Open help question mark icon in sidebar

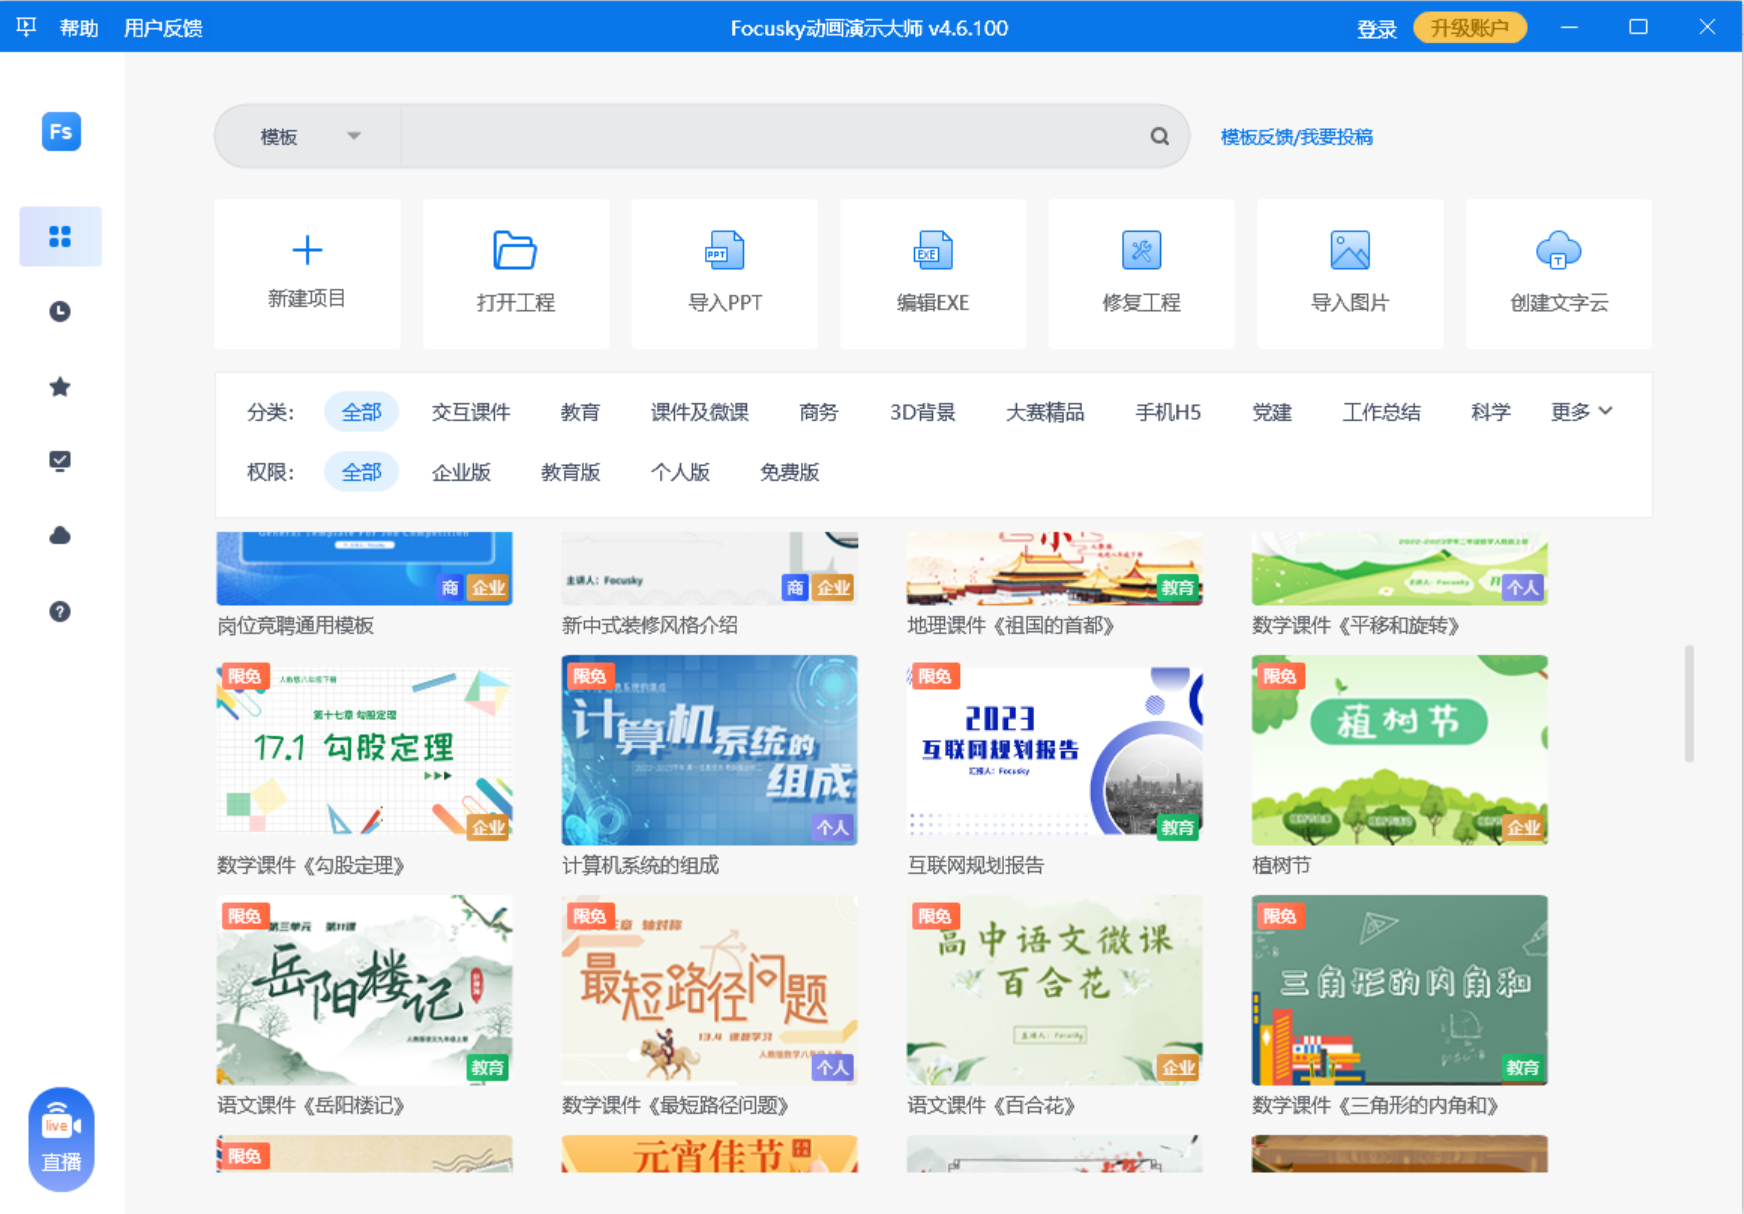pyautogui.click(x=60, y=611)
